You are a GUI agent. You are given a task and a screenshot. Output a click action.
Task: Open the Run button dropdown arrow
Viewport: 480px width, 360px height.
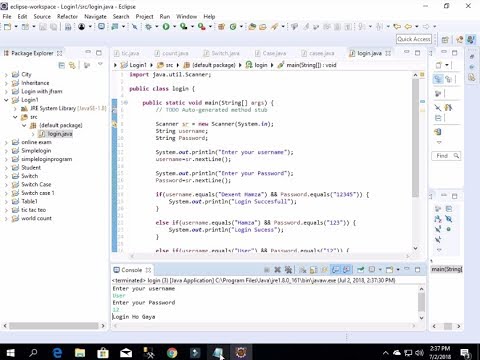[174, 27]
